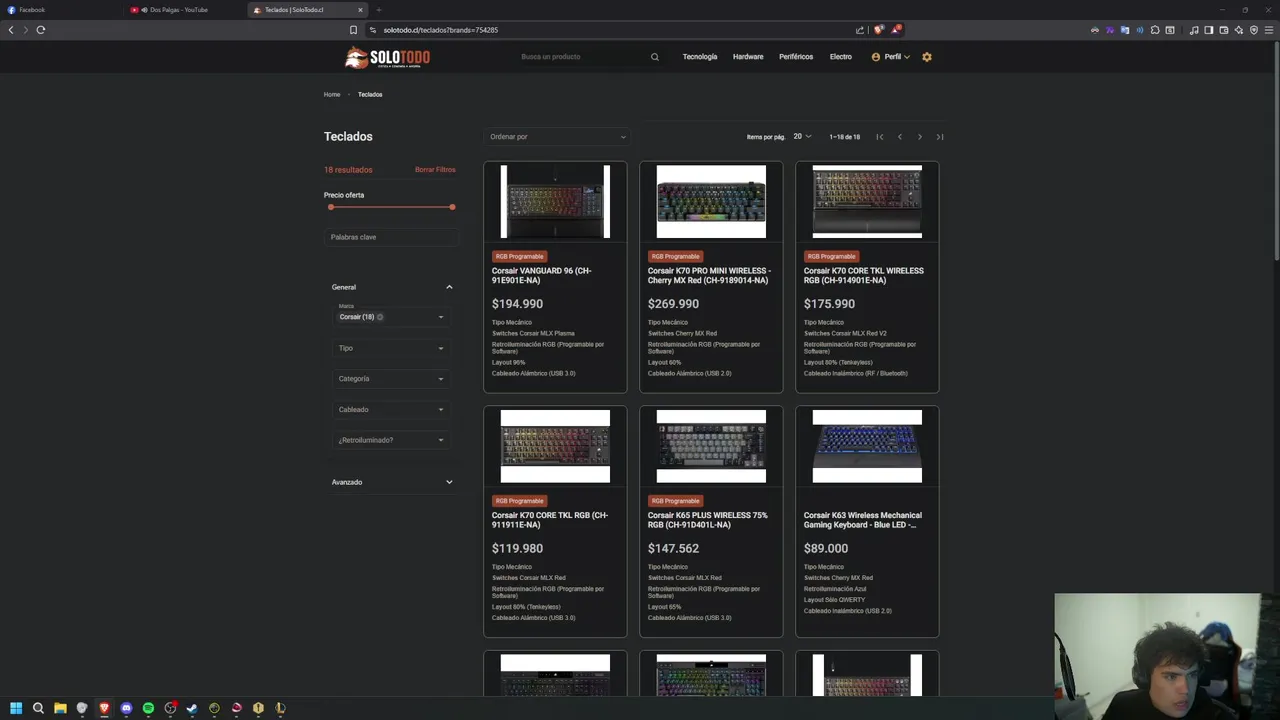The width and height of the screenshot is (1280, 720).
Task: Open Corsair K65 PLUS WIRELESS 75% title
Action: click(x=708, y=520)
